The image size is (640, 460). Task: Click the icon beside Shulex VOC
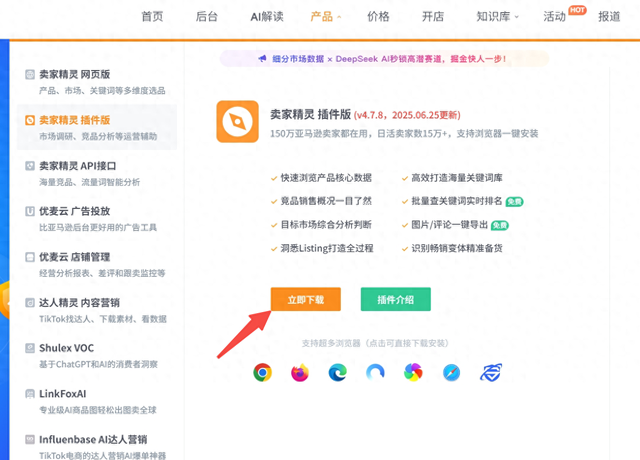(30, 348)
